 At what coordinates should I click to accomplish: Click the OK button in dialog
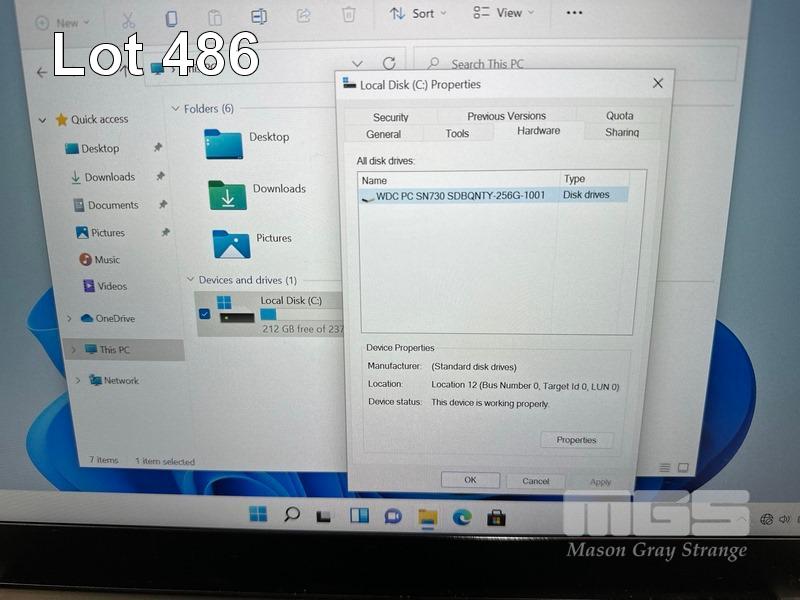click(x=470, y=480)
